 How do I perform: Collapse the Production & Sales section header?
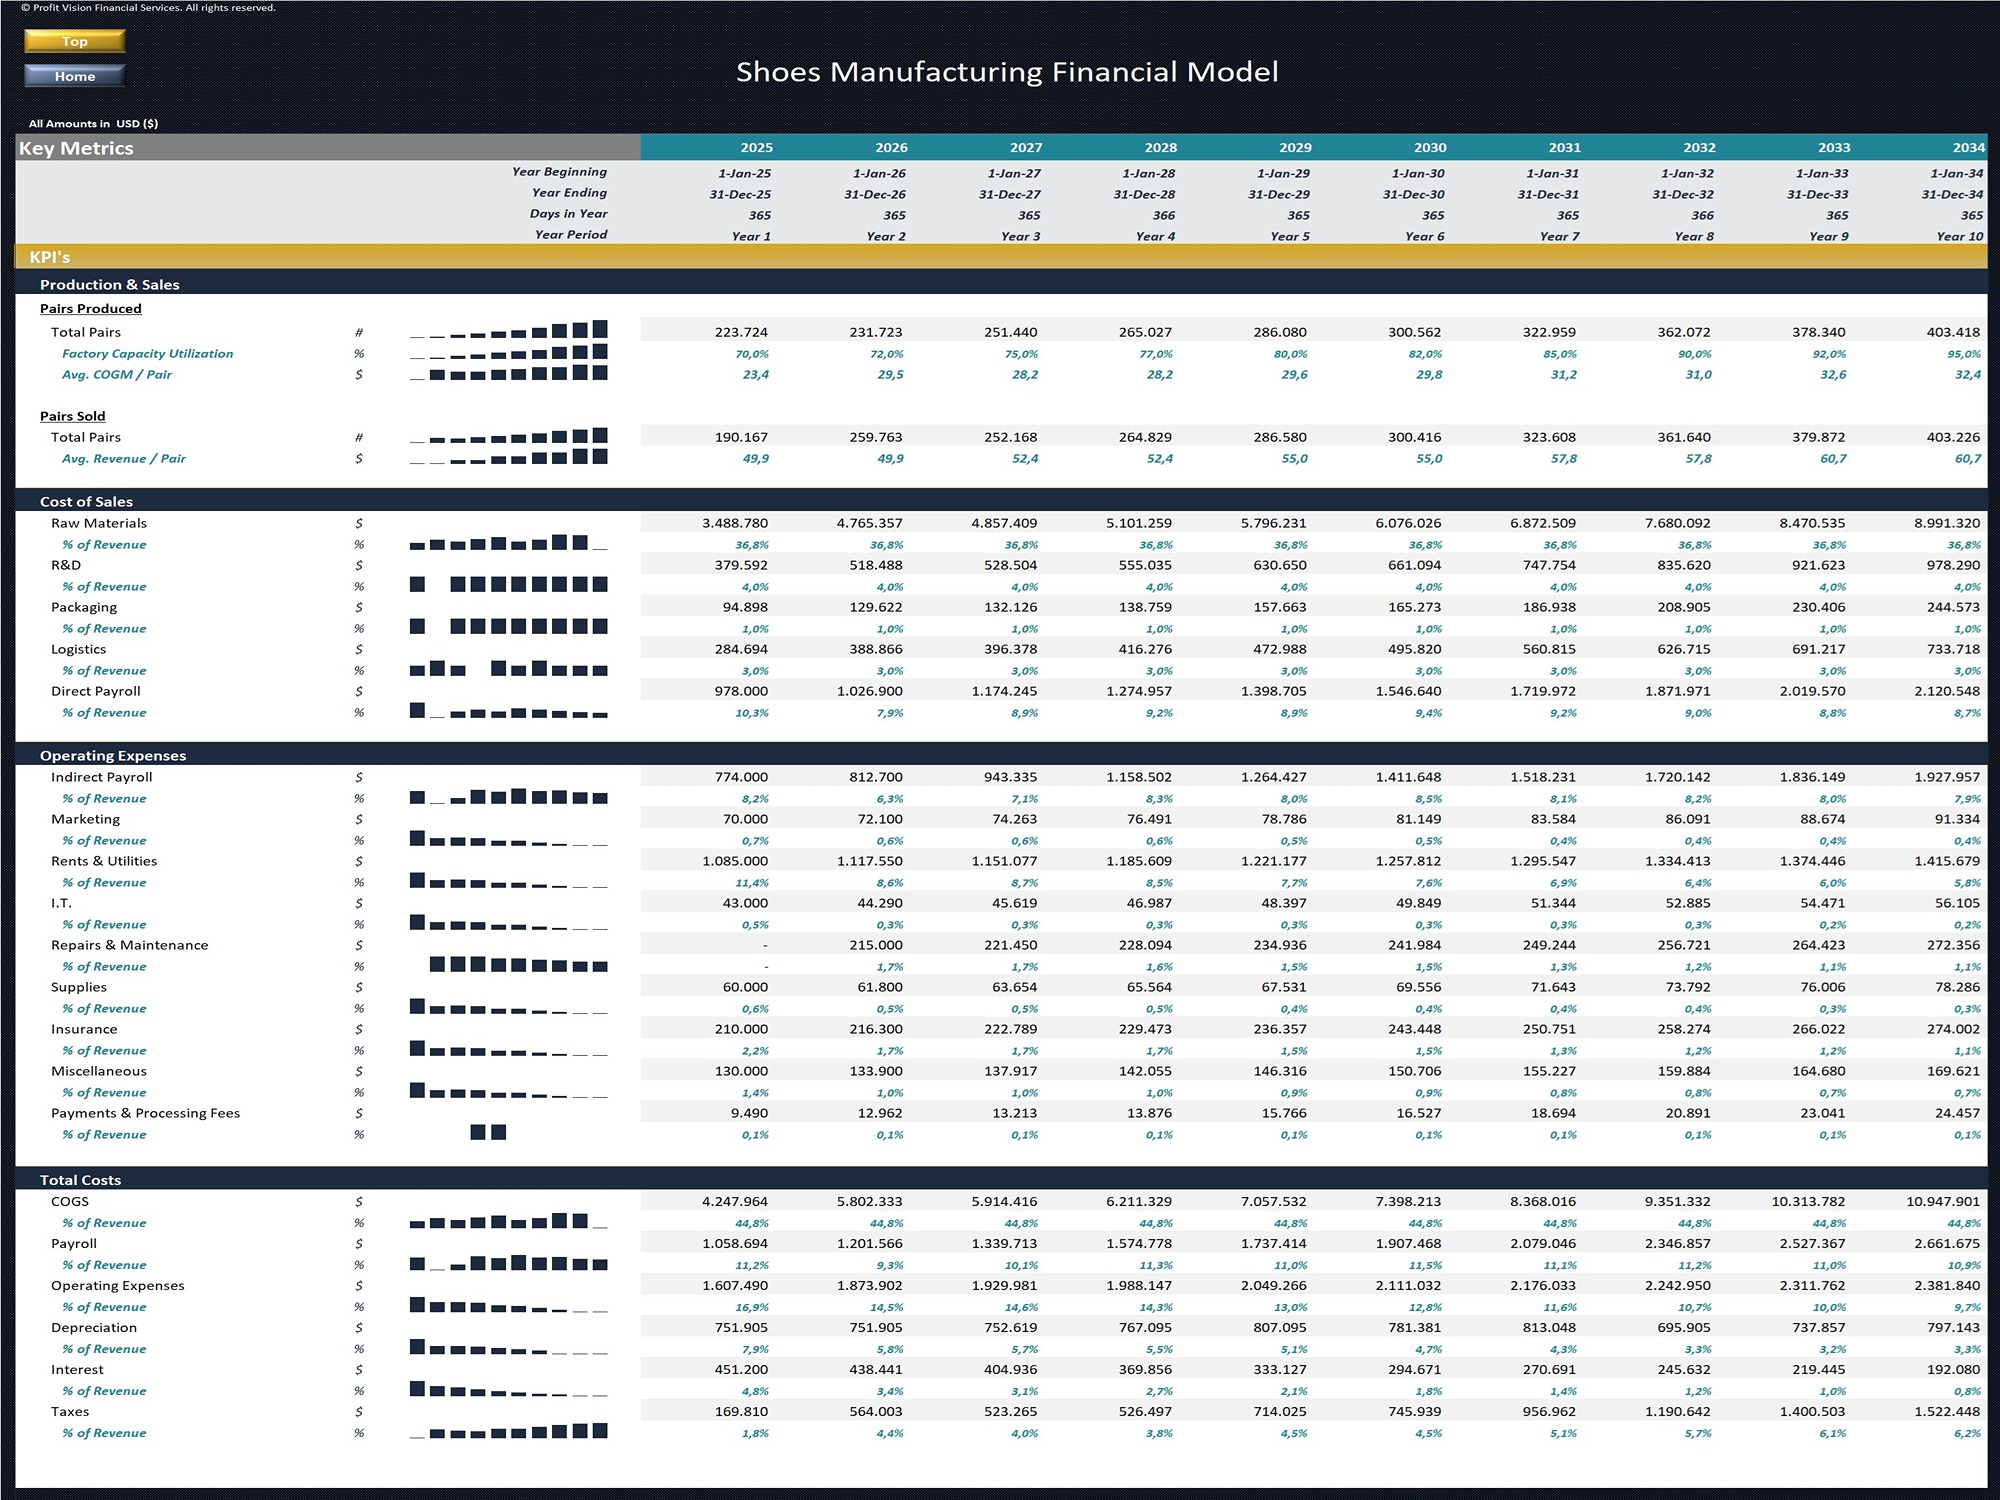point(108,284)
